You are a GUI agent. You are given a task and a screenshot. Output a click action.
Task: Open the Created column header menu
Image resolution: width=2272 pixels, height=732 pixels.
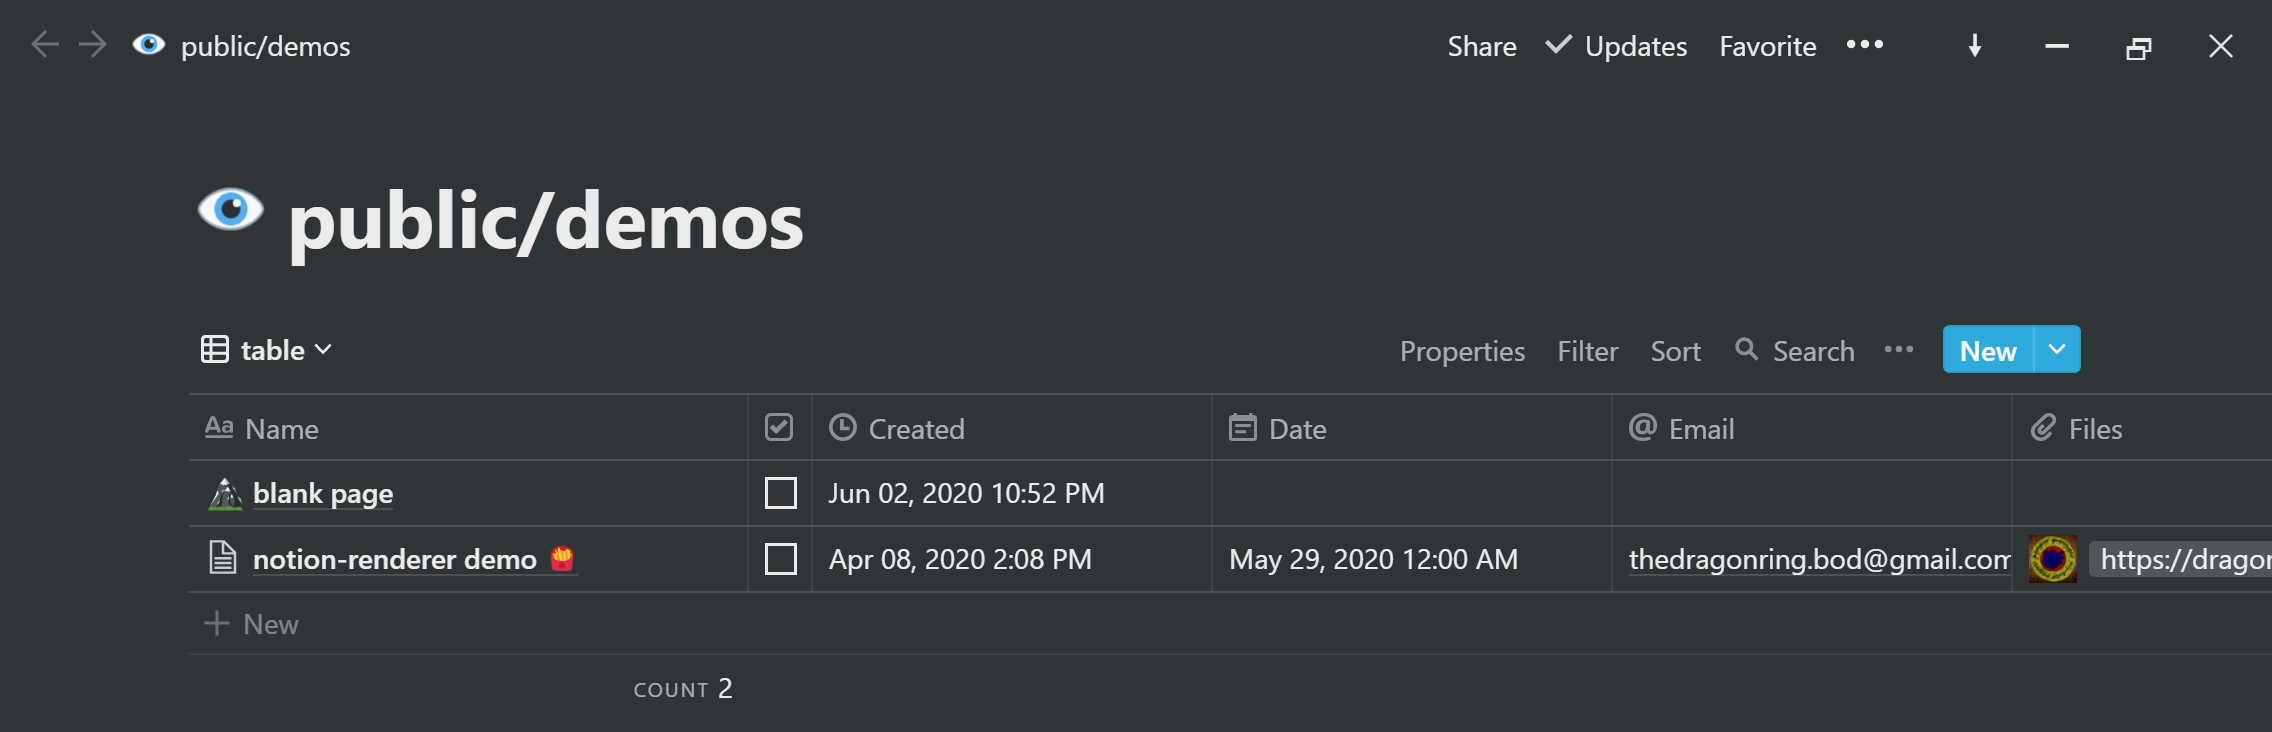tap(1011, 428)
